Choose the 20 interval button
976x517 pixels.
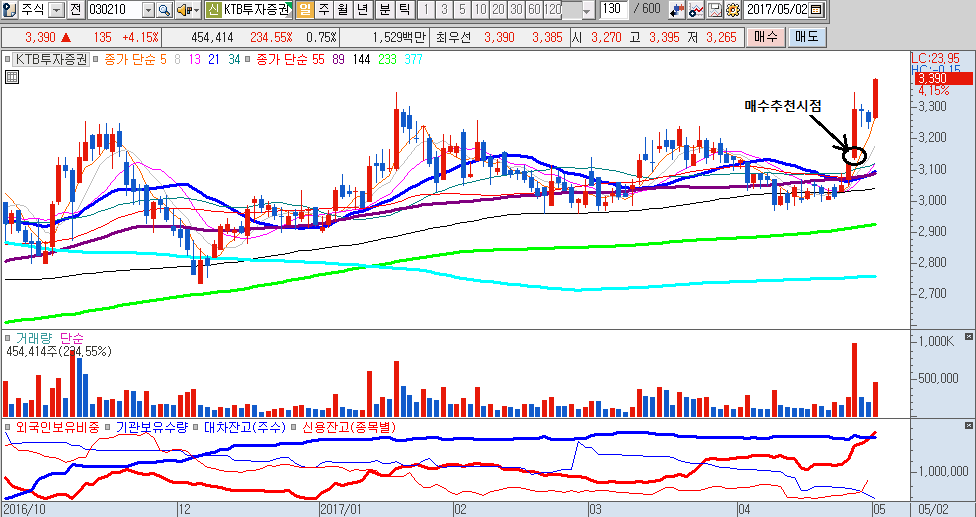click(498, 10)
